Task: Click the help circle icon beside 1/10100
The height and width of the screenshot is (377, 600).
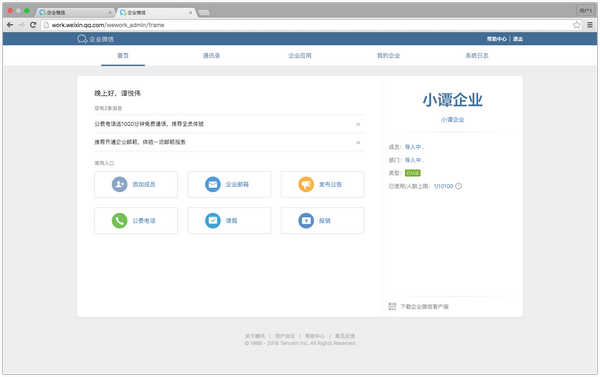Action: click(458, 186)
